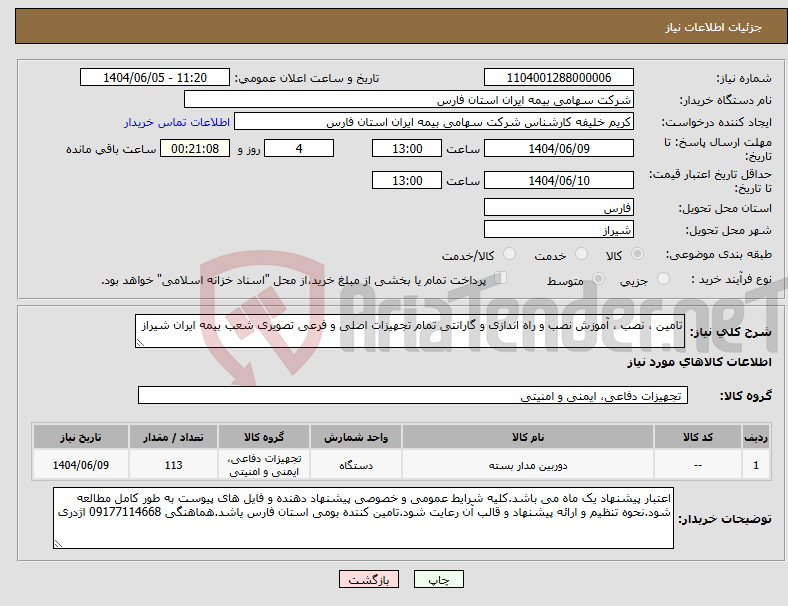Viewport: 788px width, 606px height.
Task: Click the نام کالا column header
Action: (x=528, y=437)
